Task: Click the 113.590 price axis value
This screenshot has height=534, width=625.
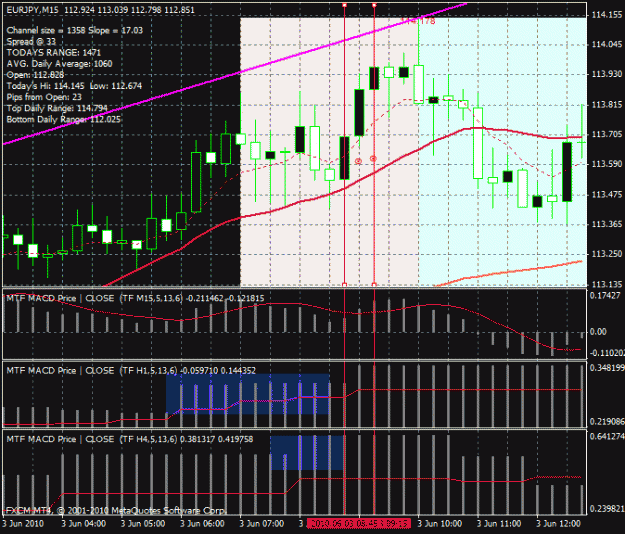Action: [607, 164]
